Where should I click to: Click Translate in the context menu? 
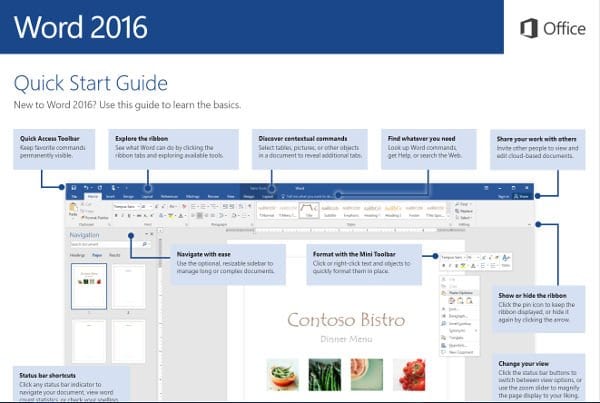[x=456, y=338]
